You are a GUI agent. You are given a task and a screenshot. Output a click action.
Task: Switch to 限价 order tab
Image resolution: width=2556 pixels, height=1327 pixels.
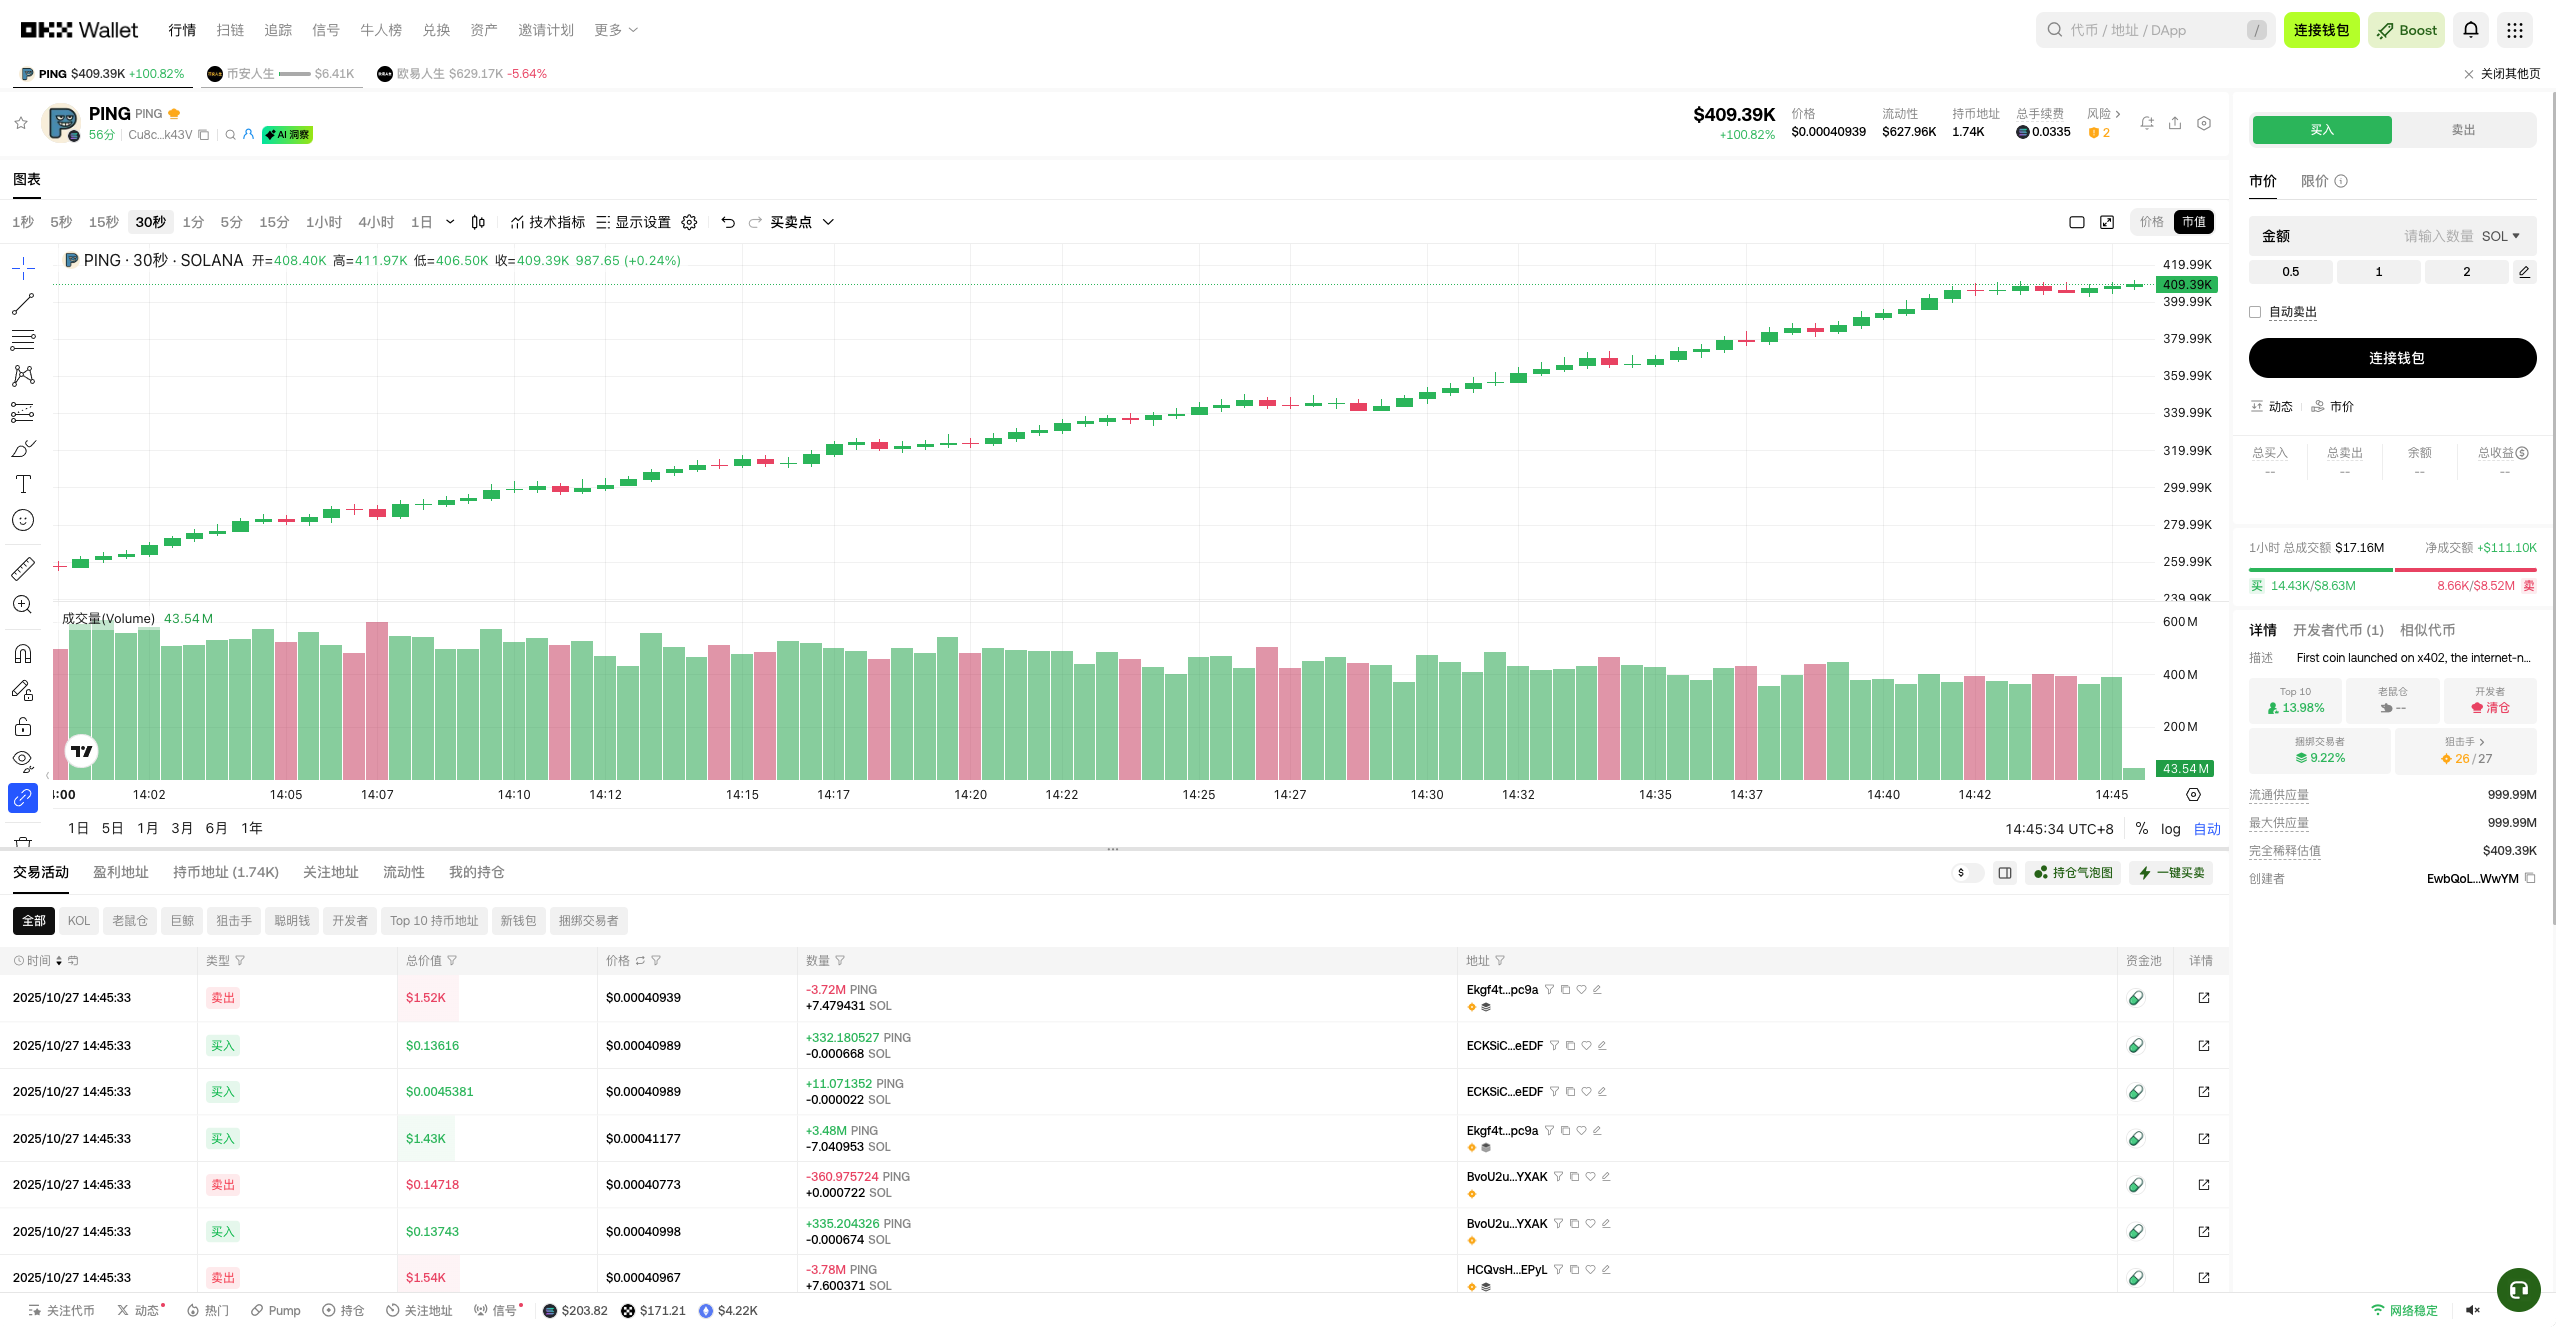click(2314, 181)
